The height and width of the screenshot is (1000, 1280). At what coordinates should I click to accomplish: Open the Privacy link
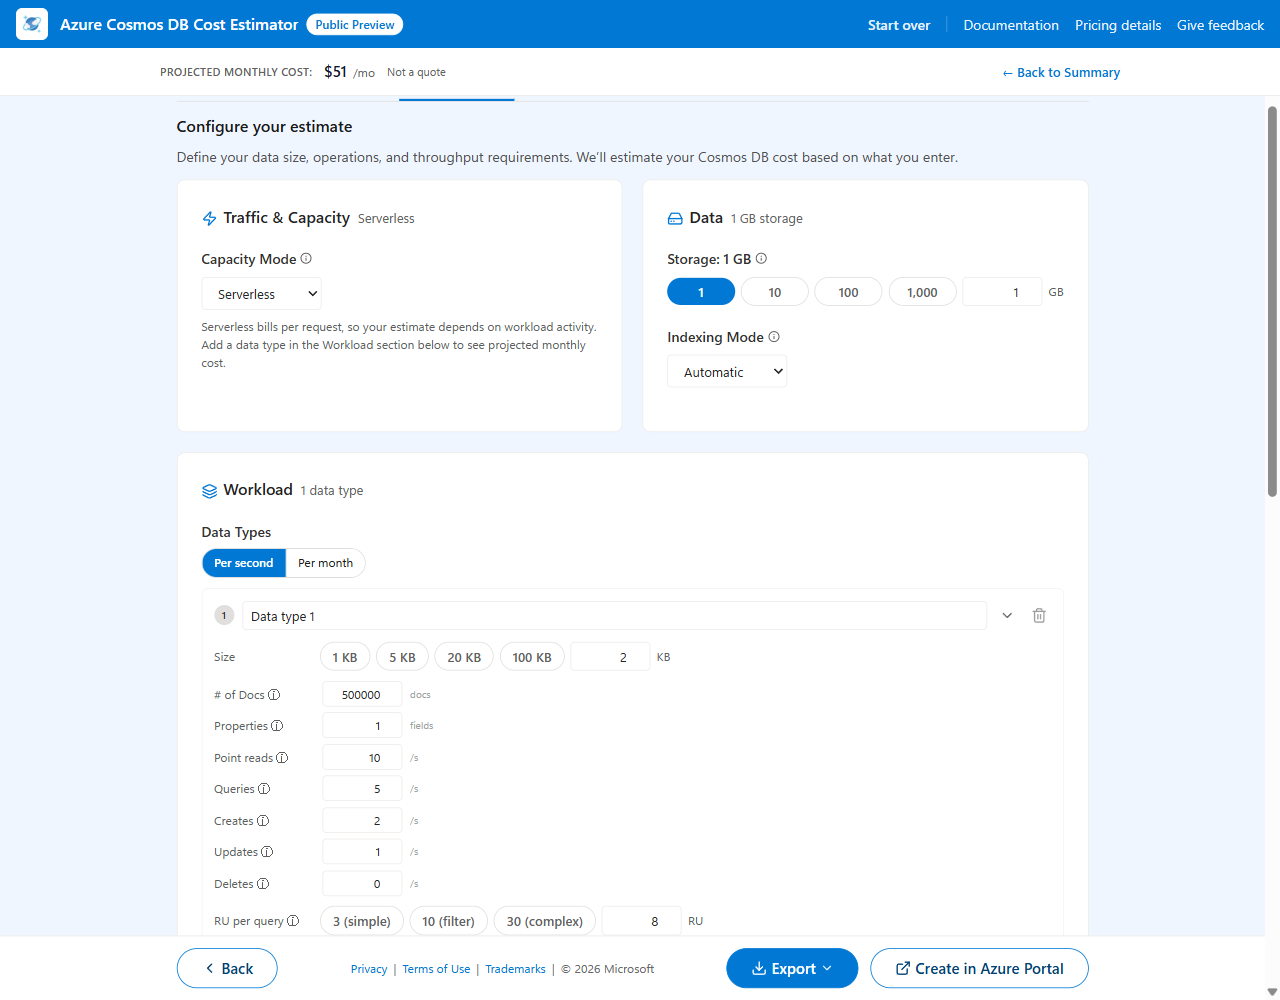(x=369, y=969)
